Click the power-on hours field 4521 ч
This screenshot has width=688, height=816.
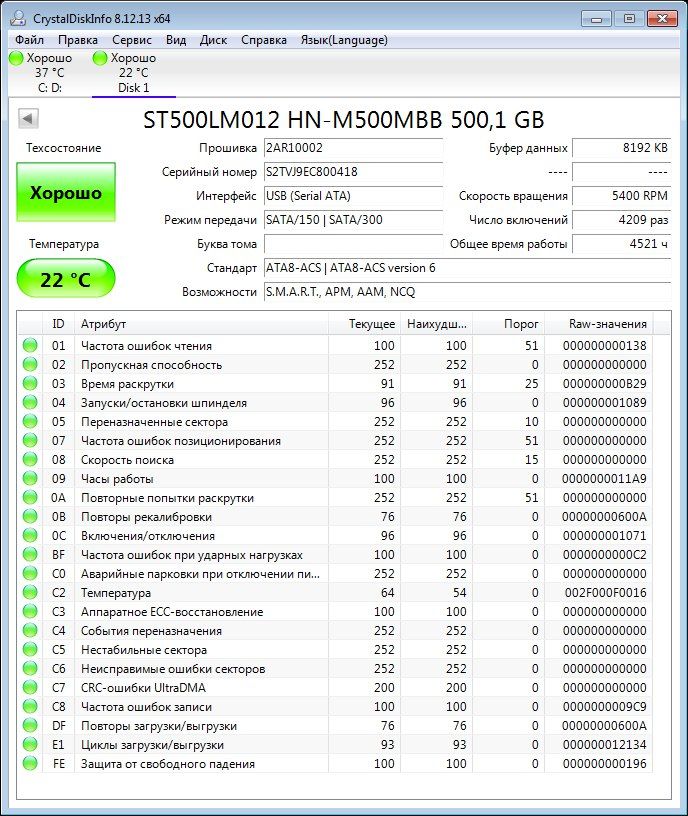621,244
